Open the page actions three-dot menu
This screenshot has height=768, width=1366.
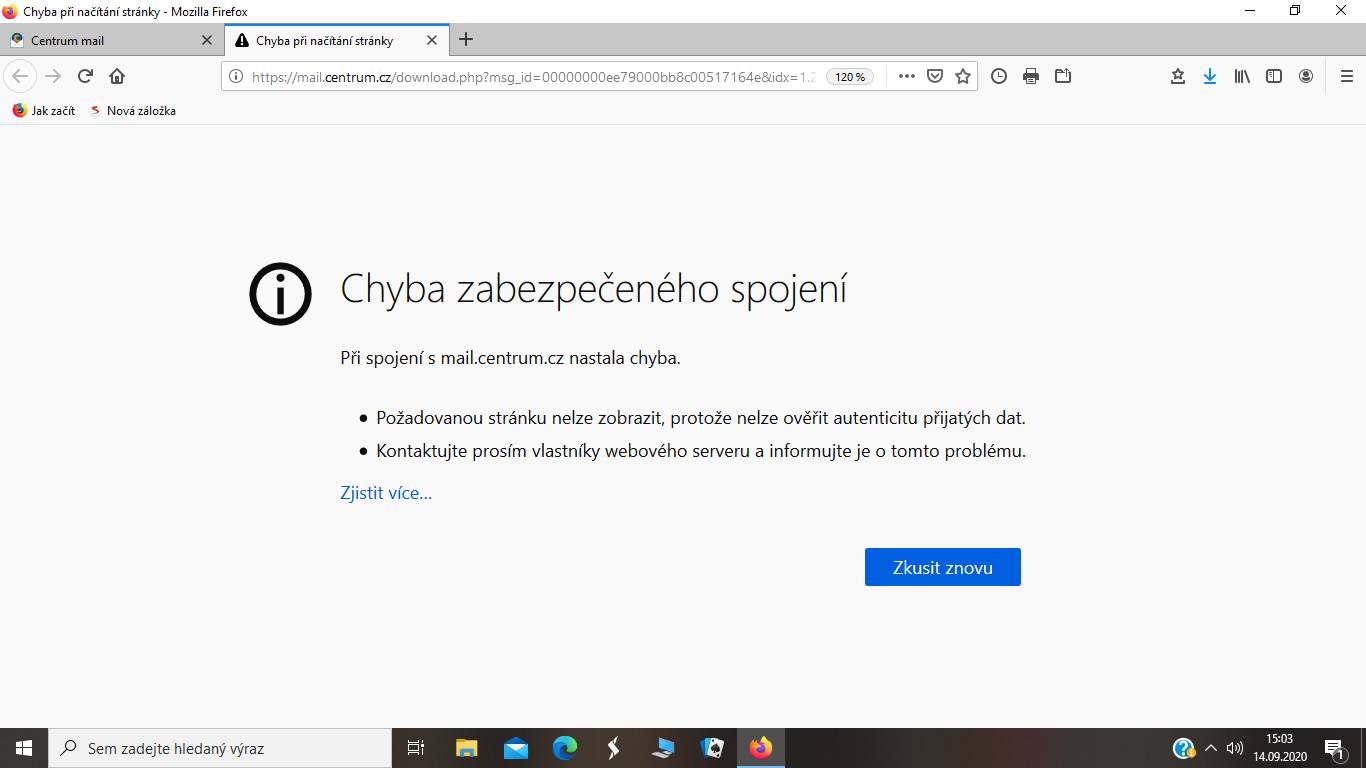pos(907,76)
